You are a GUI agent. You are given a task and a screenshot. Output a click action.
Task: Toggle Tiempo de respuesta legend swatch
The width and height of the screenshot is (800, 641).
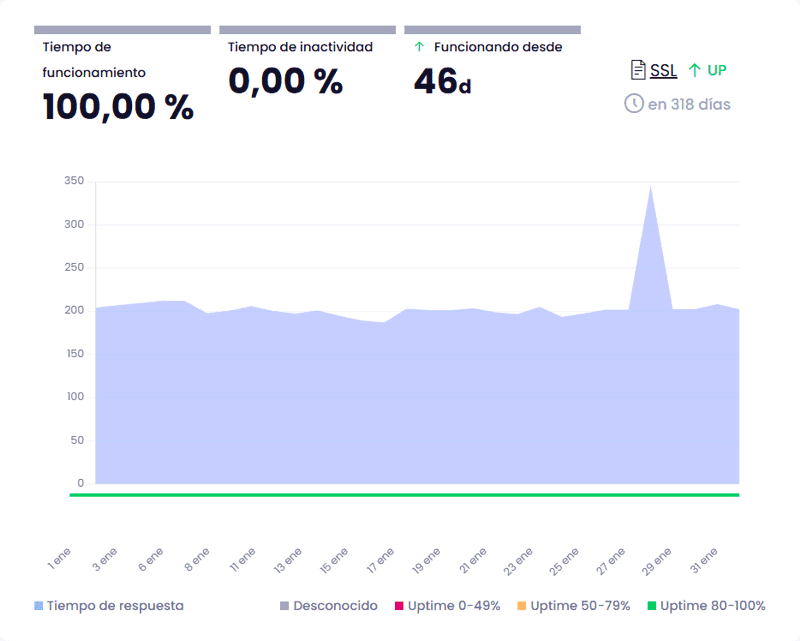(x=39, y=606)
